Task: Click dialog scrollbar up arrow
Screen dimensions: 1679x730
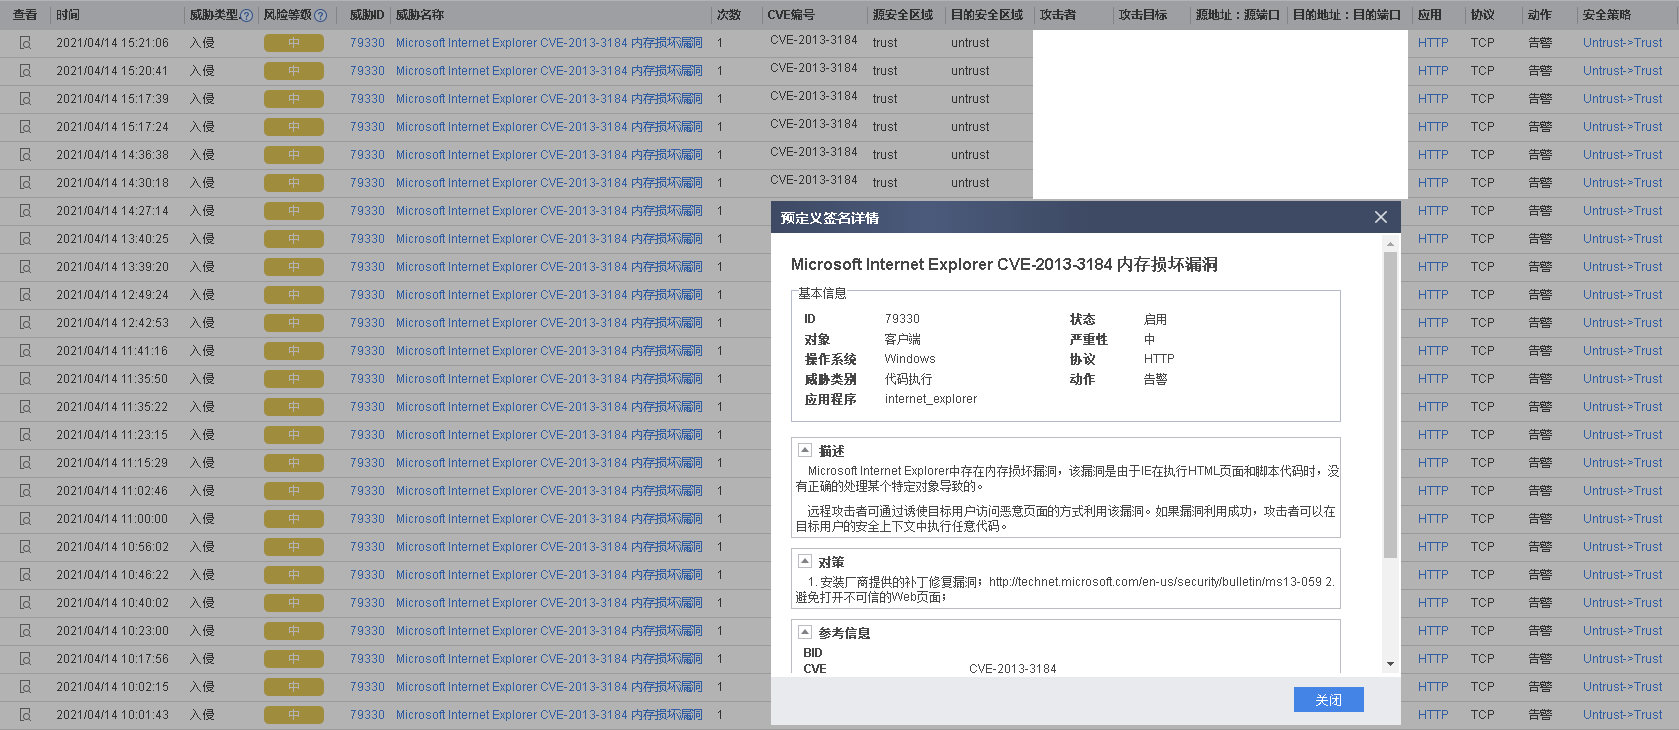Action: coord(1390,244)
